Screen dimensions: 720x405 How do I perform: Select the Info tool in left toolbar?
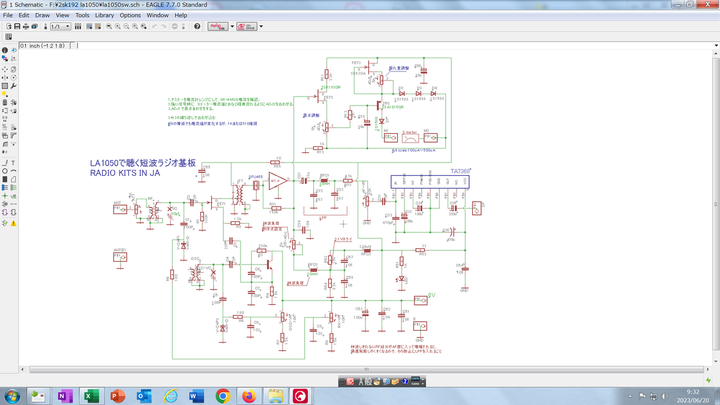(x=5, y=50)
